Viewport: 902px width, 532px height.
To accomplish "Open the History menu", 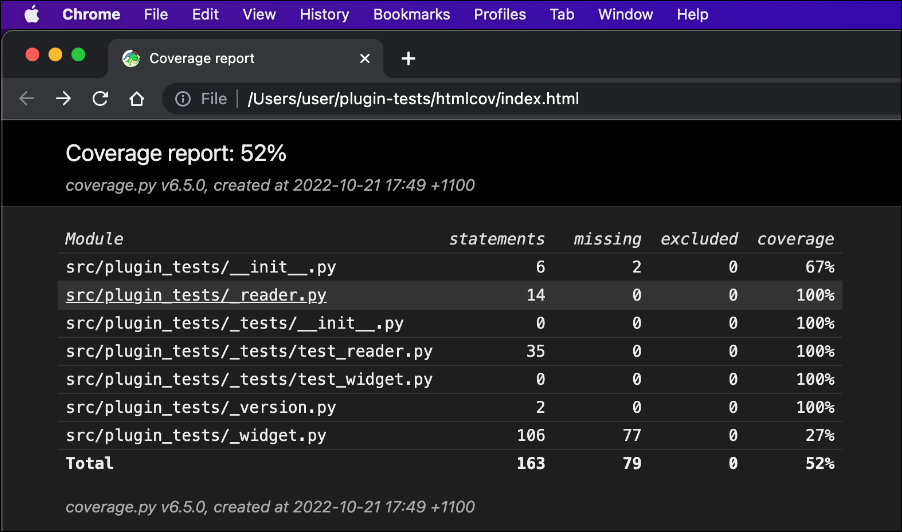I will click(324, 15).
